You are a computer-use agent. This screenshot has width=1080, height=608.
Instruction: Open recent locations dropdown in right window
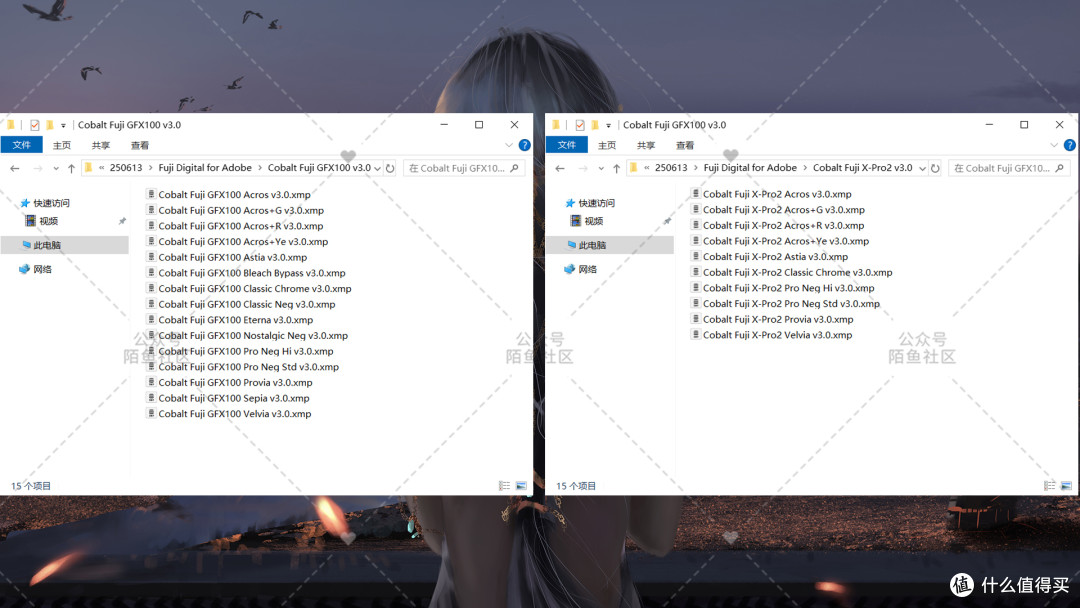tap(601, 168)
